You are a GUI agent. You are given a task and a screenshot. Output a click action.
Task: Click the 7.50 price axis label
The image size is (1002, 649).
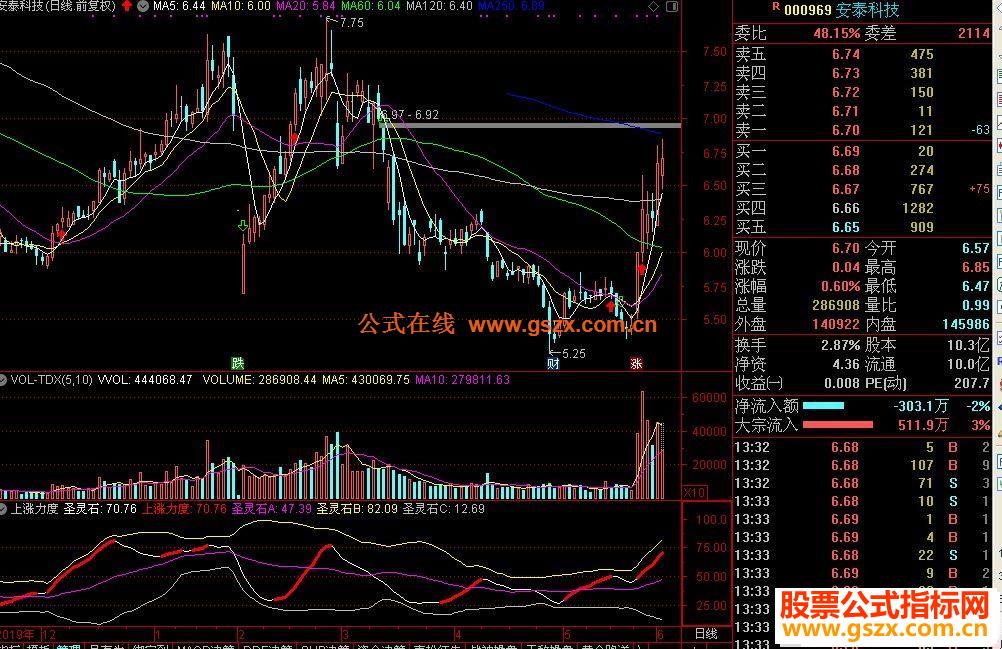point(714,52)
